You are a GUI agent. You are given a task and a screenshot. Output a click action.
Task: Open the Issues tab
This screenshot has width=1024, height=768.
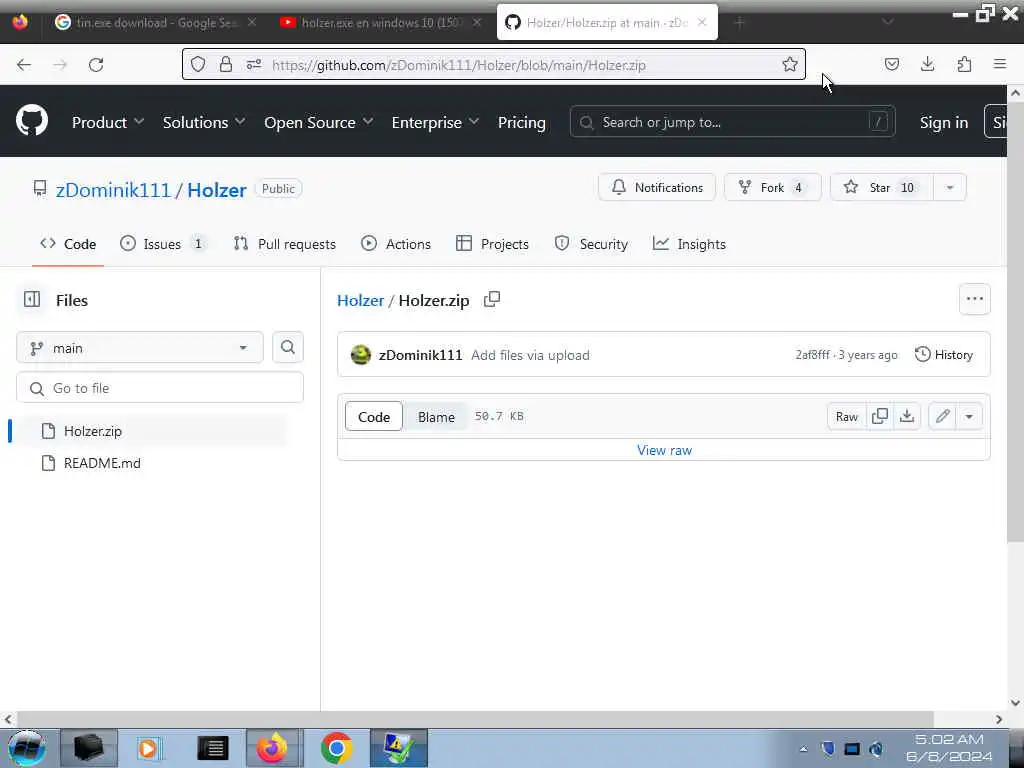[163, 244]
